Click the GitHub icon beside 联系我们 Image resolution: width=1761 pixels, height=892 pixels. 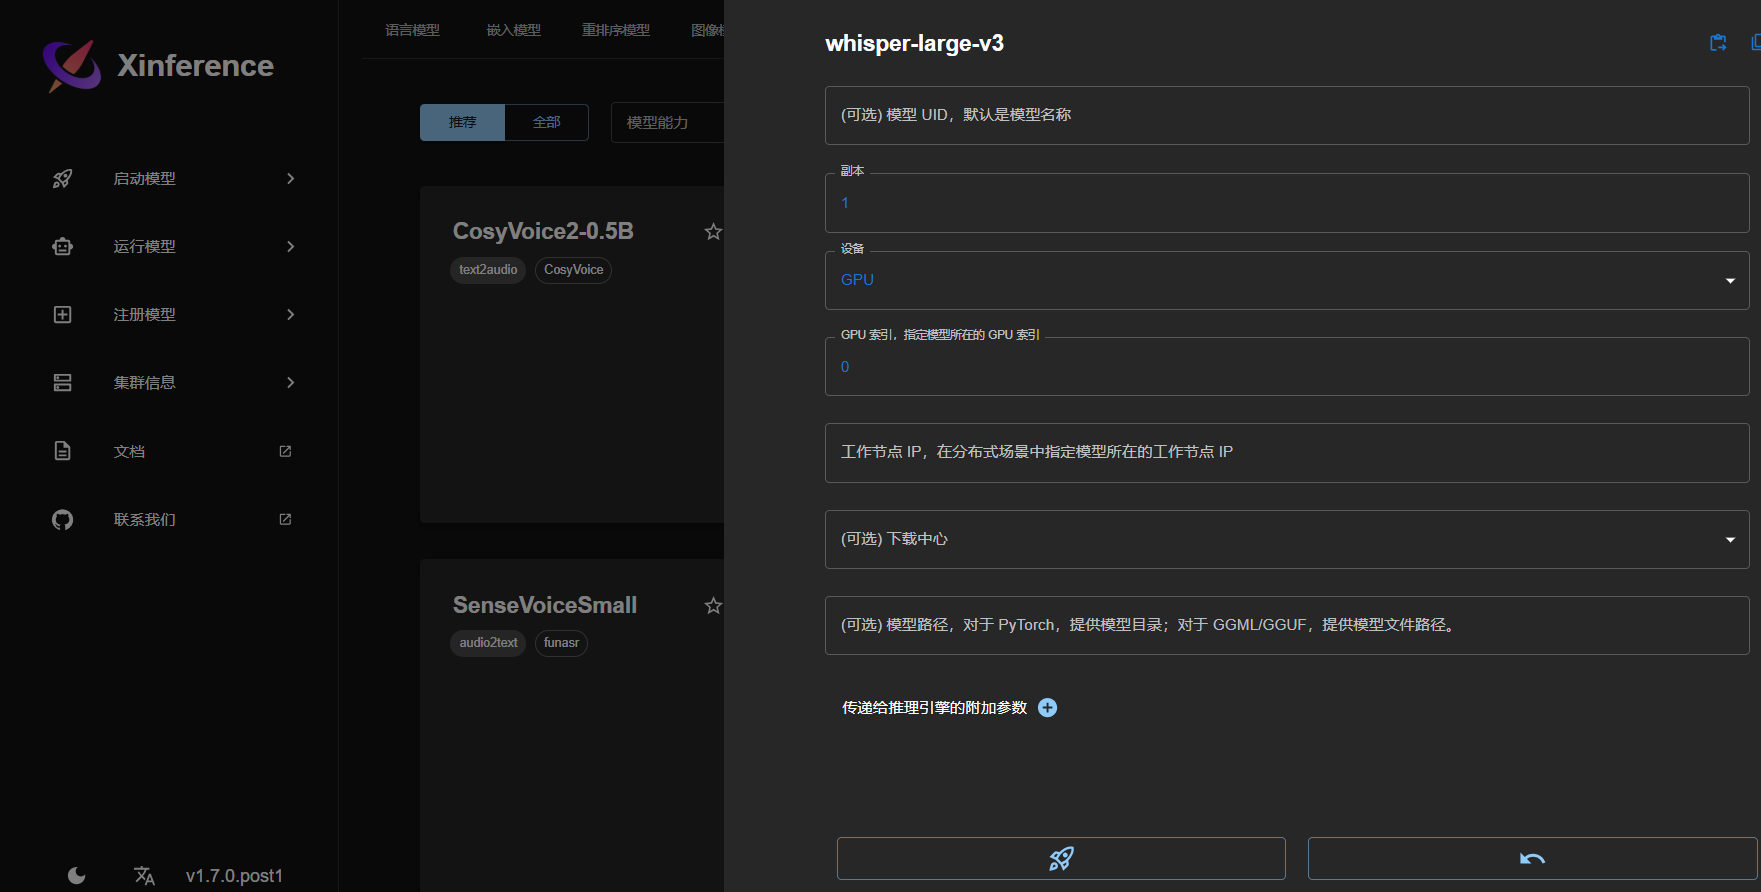(62, 519)
